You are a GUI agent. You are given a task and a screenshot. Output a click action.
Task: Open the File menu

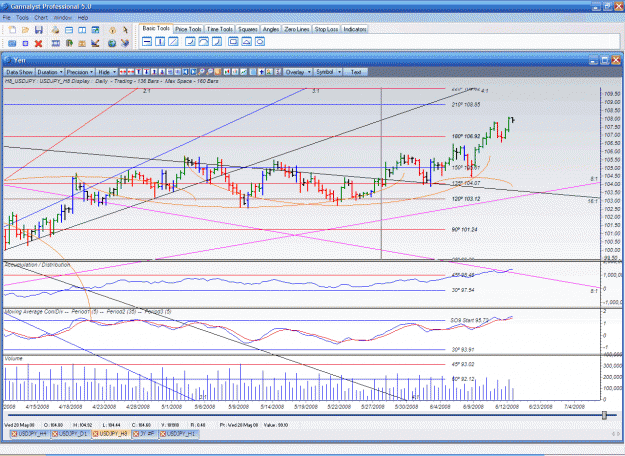pos(7,18)
